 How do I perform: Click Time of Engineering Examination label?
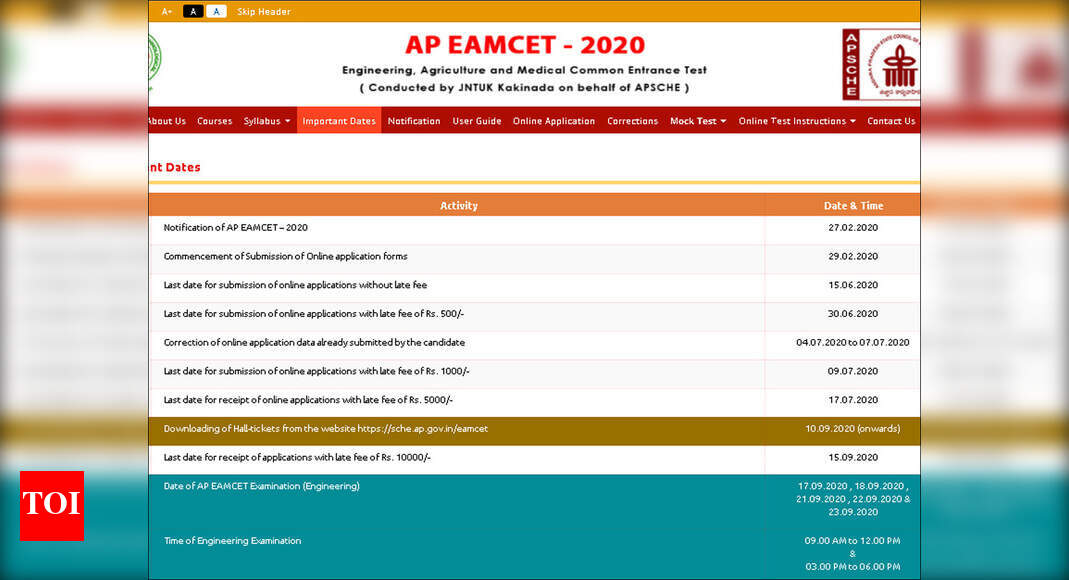click(x=232, y=540)
